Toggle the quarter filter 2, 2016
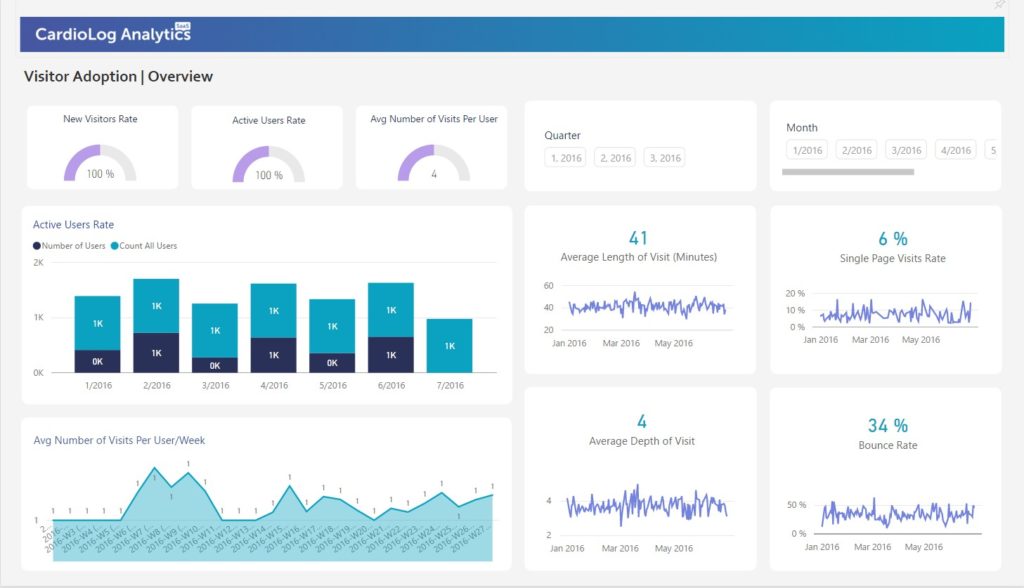The height and width of the screenshot is (588, 1024). point(614,156)
